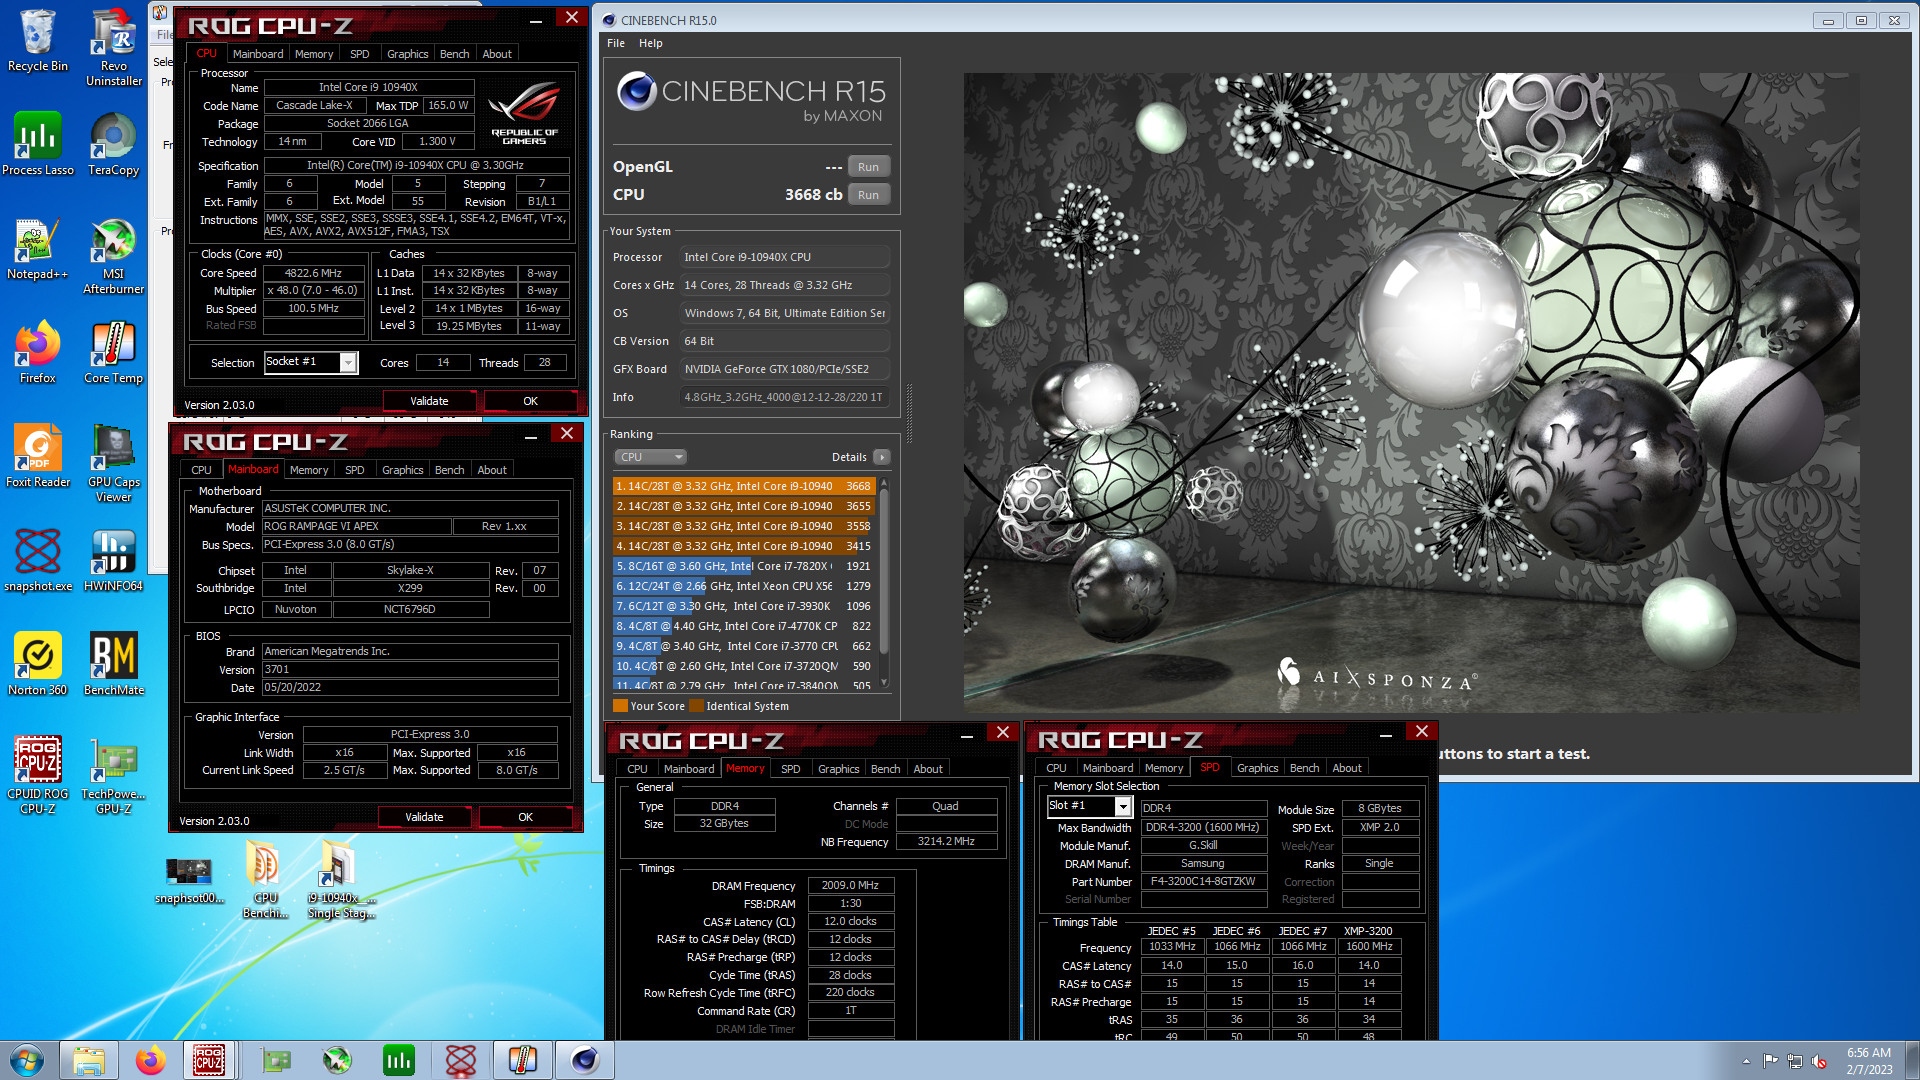Screen dimensions: 1920x1080
Task: Select ranking row Intel Xeon CPU 1279
Action: 744,586
